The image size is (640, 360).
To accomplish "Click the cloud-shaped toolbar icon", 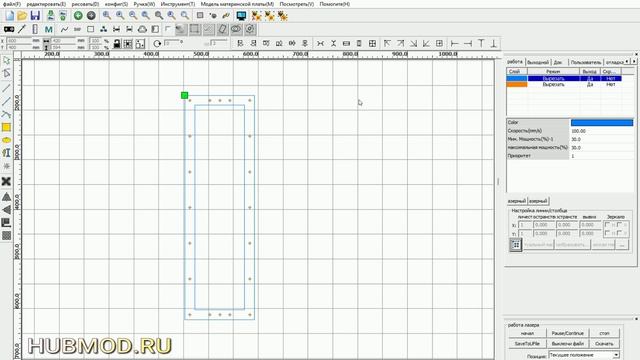I will (x=142, y=29).
